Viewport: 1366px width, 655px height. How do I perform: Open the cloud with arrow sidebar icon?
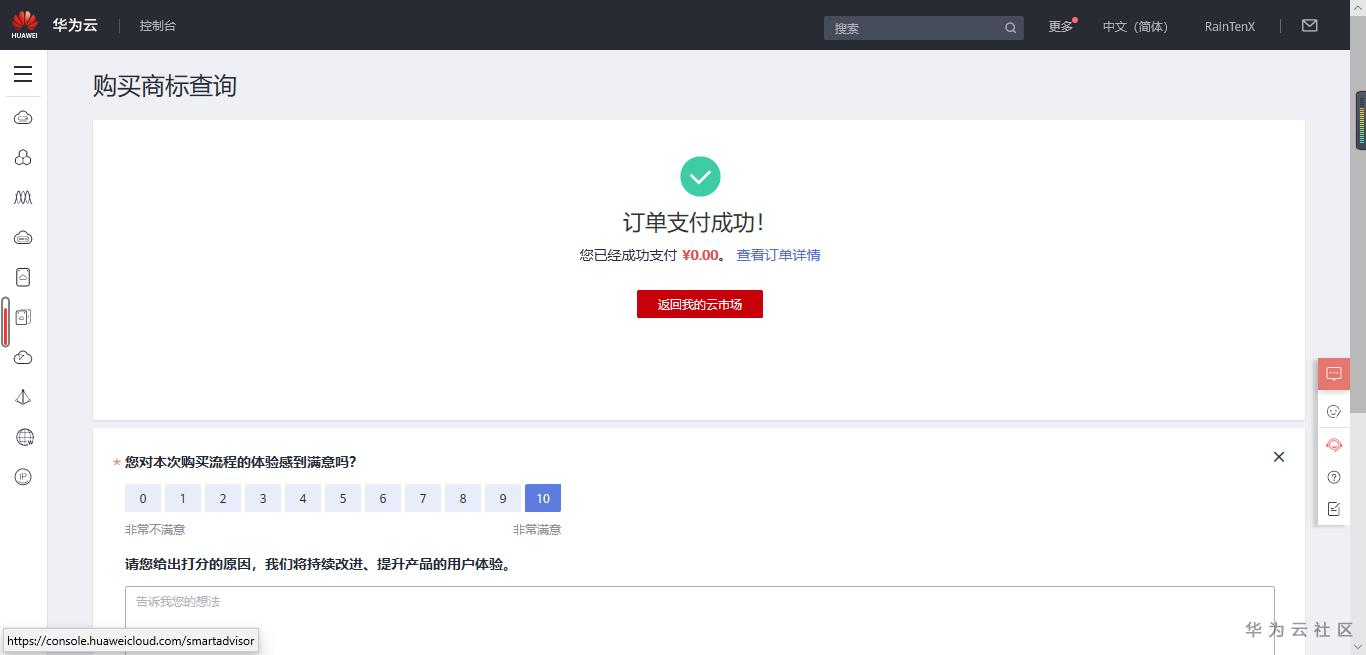pos(23,357)
